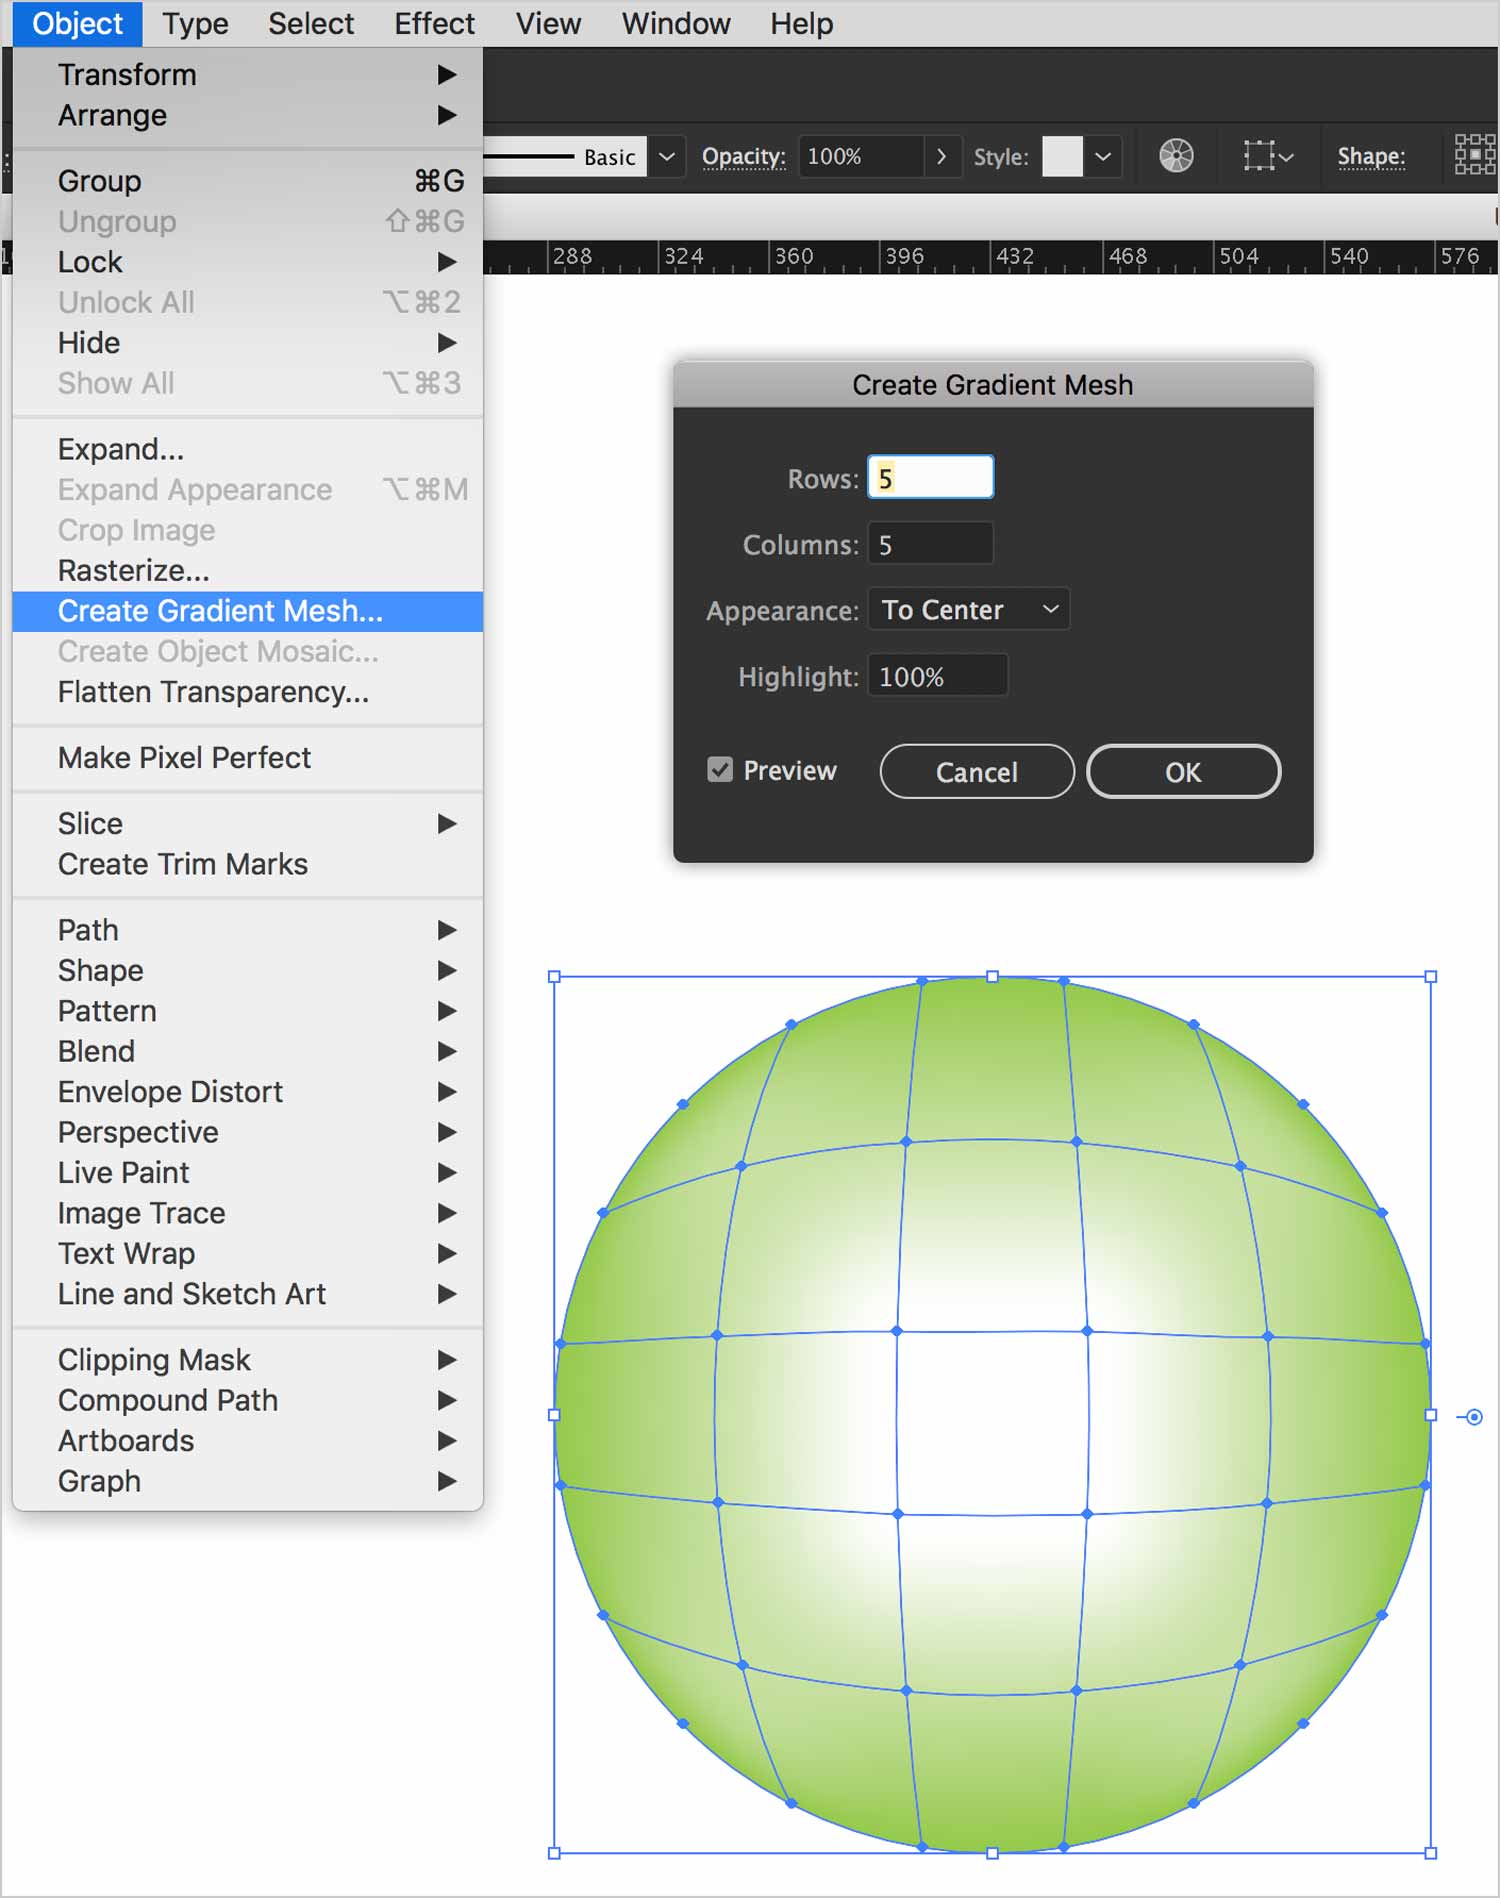
Task: Open the Basic stroke style dropdown
Action: (x=667, y=157)
